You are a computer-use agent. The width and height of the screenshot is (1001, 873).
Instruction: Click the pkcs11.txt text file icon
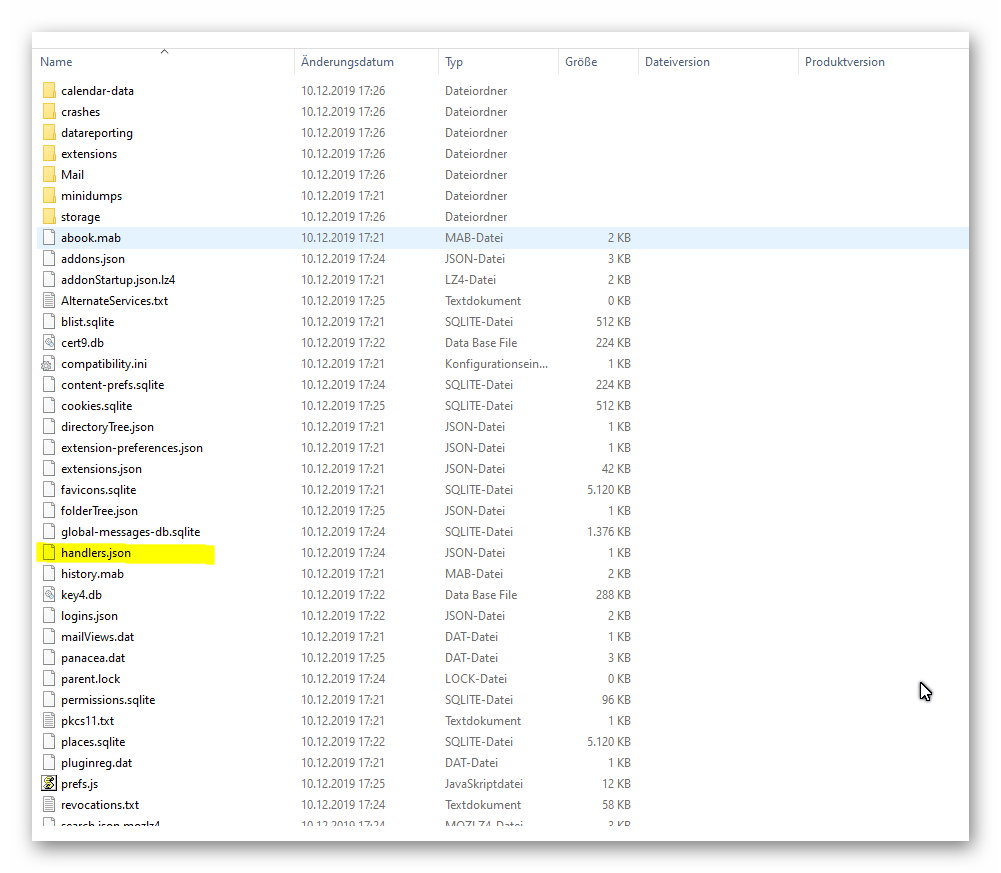(x=49, y=720)
